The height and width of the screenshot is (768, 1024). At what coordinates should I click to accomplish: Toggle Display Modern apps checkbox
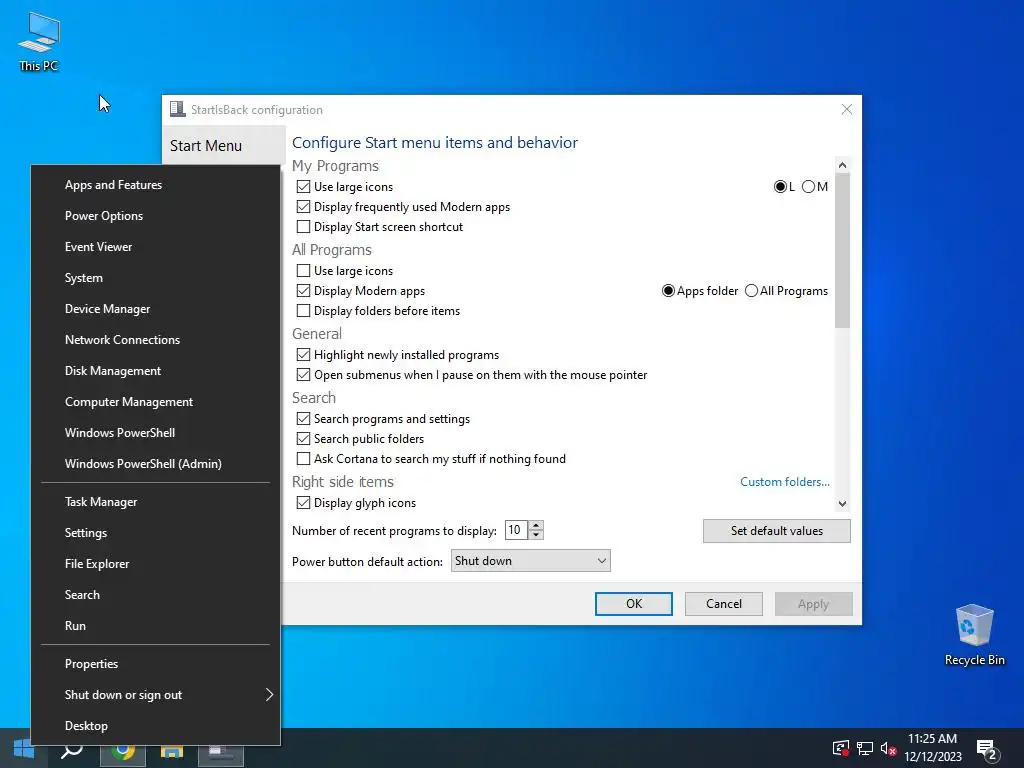[303, 291]
